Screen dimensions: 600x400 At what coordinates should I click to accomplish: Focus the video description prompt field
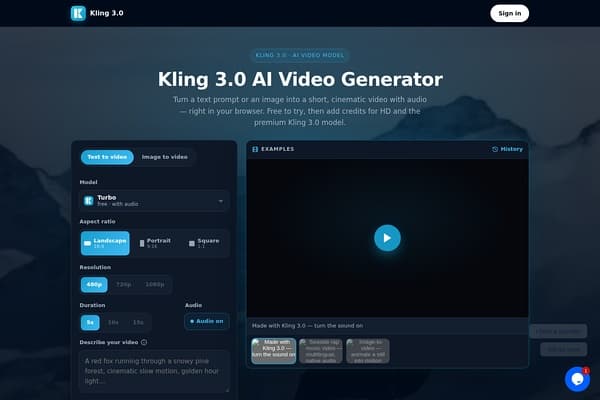click(154, 371)
